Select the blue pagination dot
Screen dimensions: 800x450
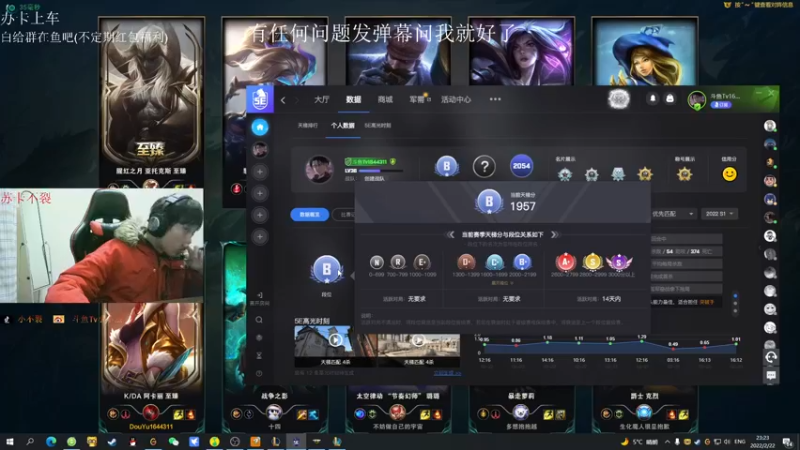click(x=735, y=296)
